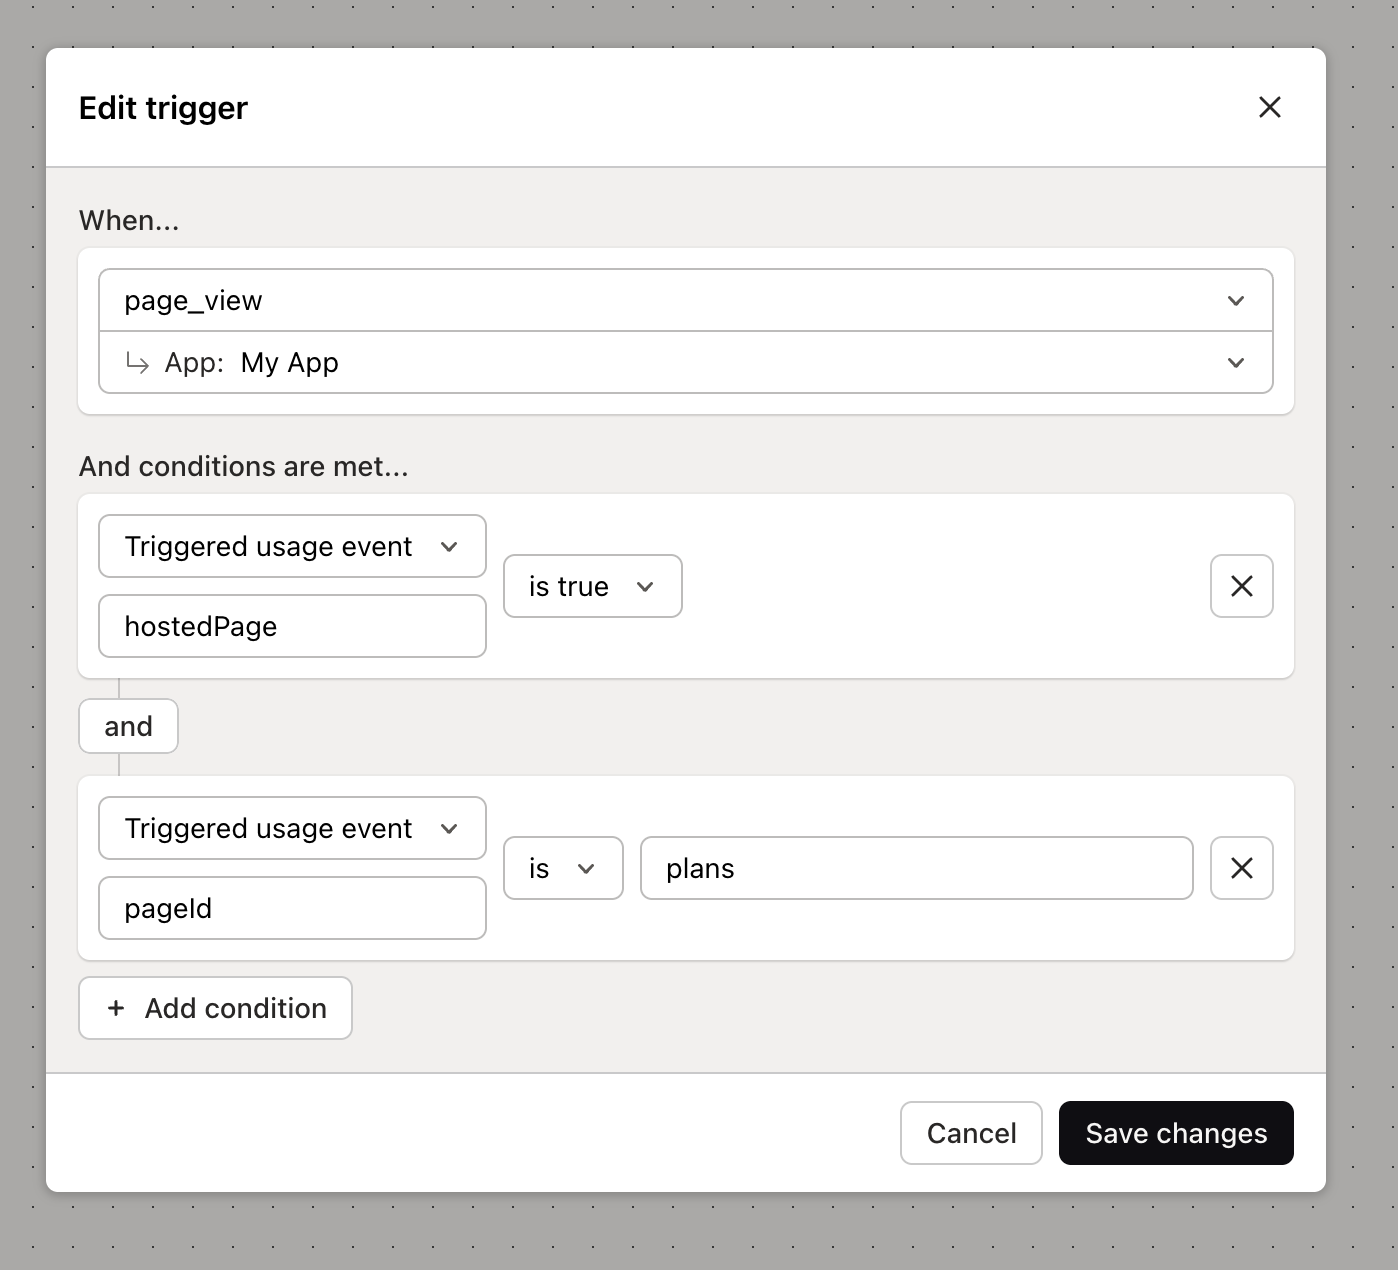Edit the hostedPage field value

[x=291, y=626]
